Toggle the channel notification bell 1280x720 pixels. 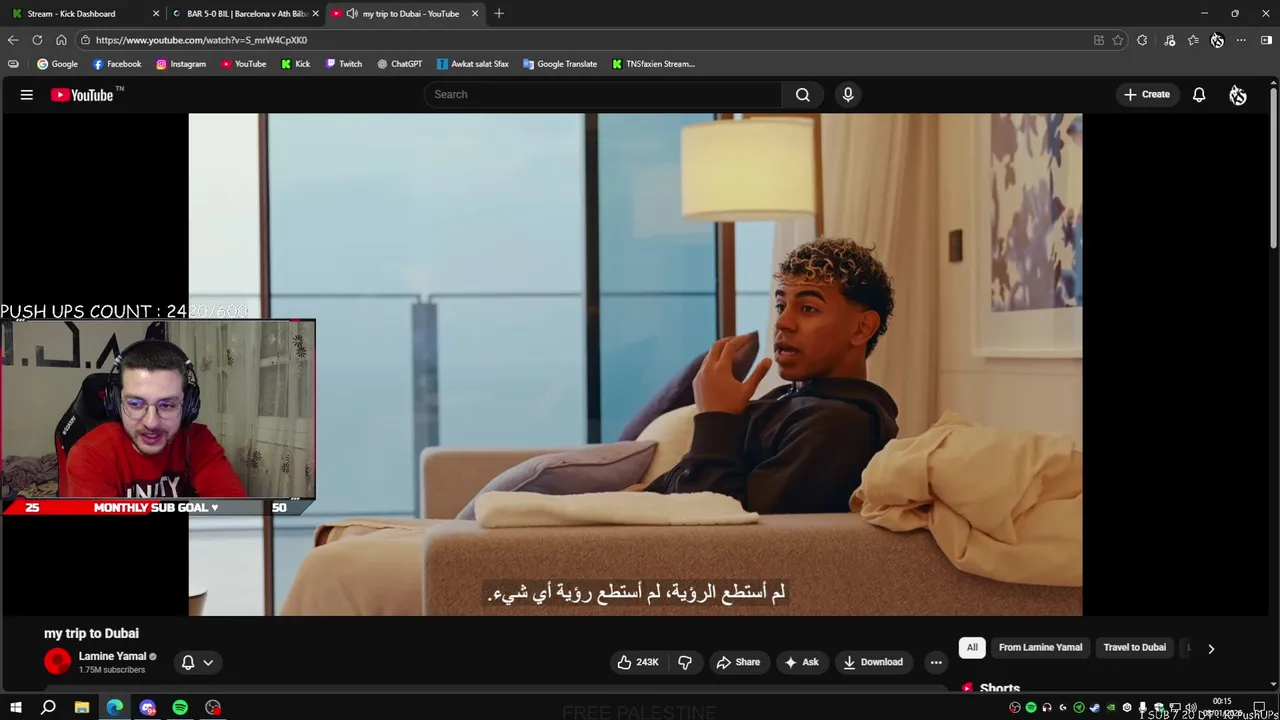(x=187, y=662)
